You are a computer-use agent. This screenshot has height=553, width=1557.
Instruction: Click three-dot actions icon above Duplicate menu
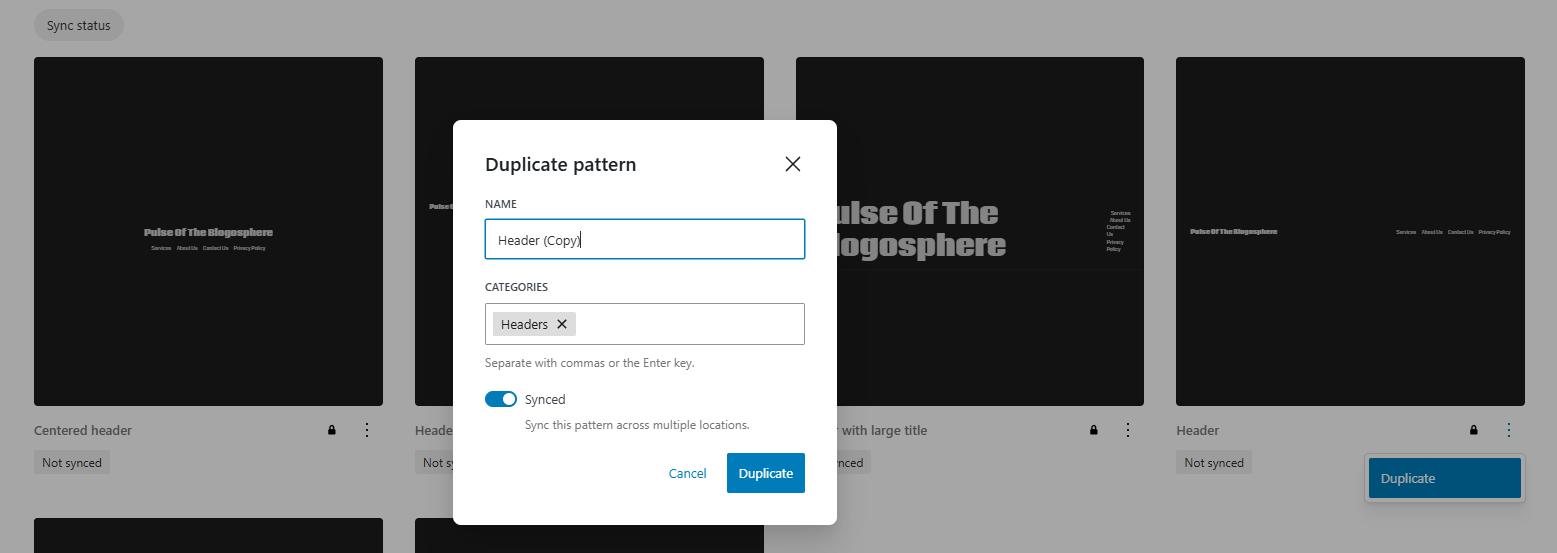pos(1509,430)
